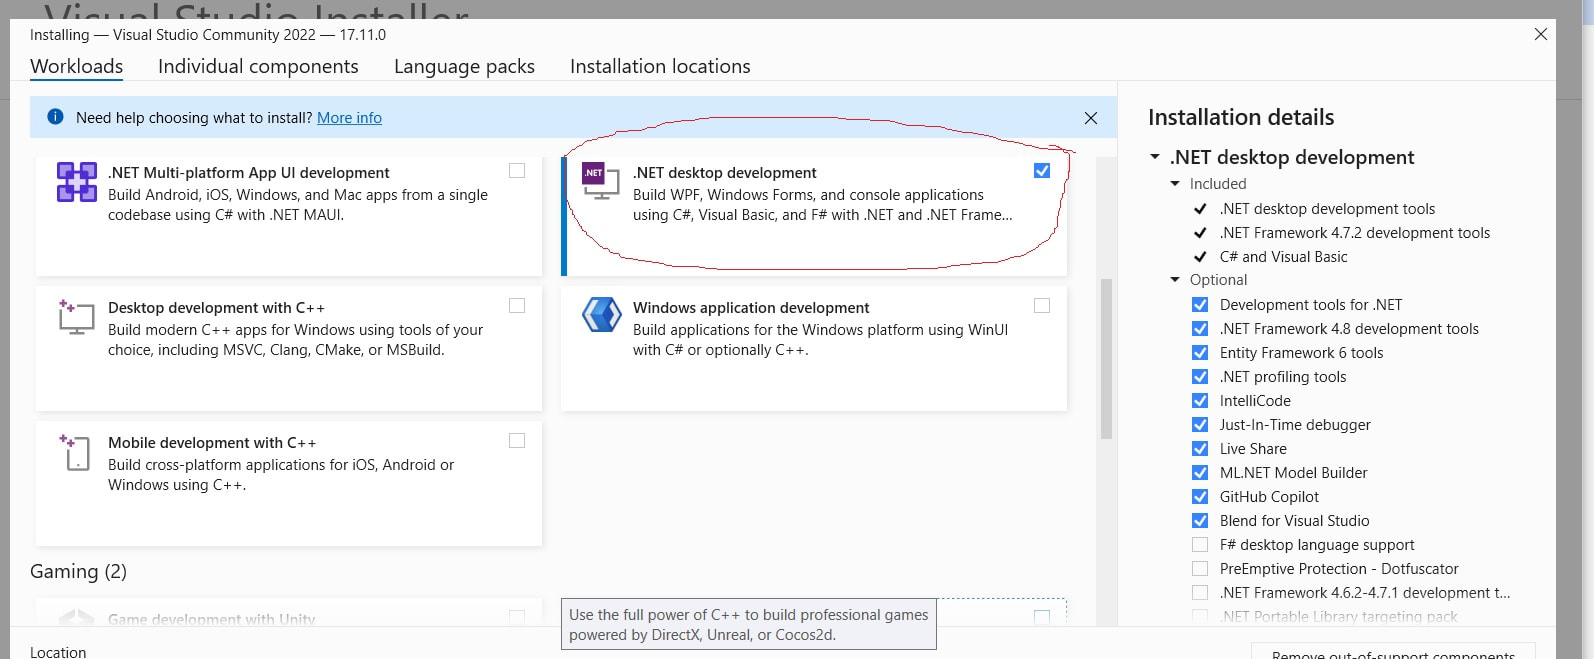
Task: Check the Windows application development workload
Action: (1042, 306)
